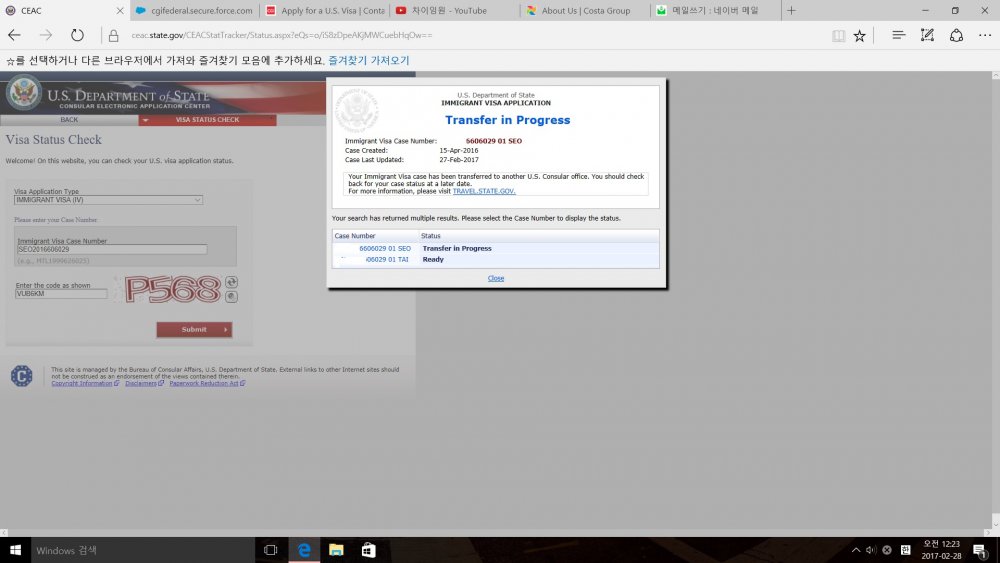Switch to the YouTube tab

455,11
